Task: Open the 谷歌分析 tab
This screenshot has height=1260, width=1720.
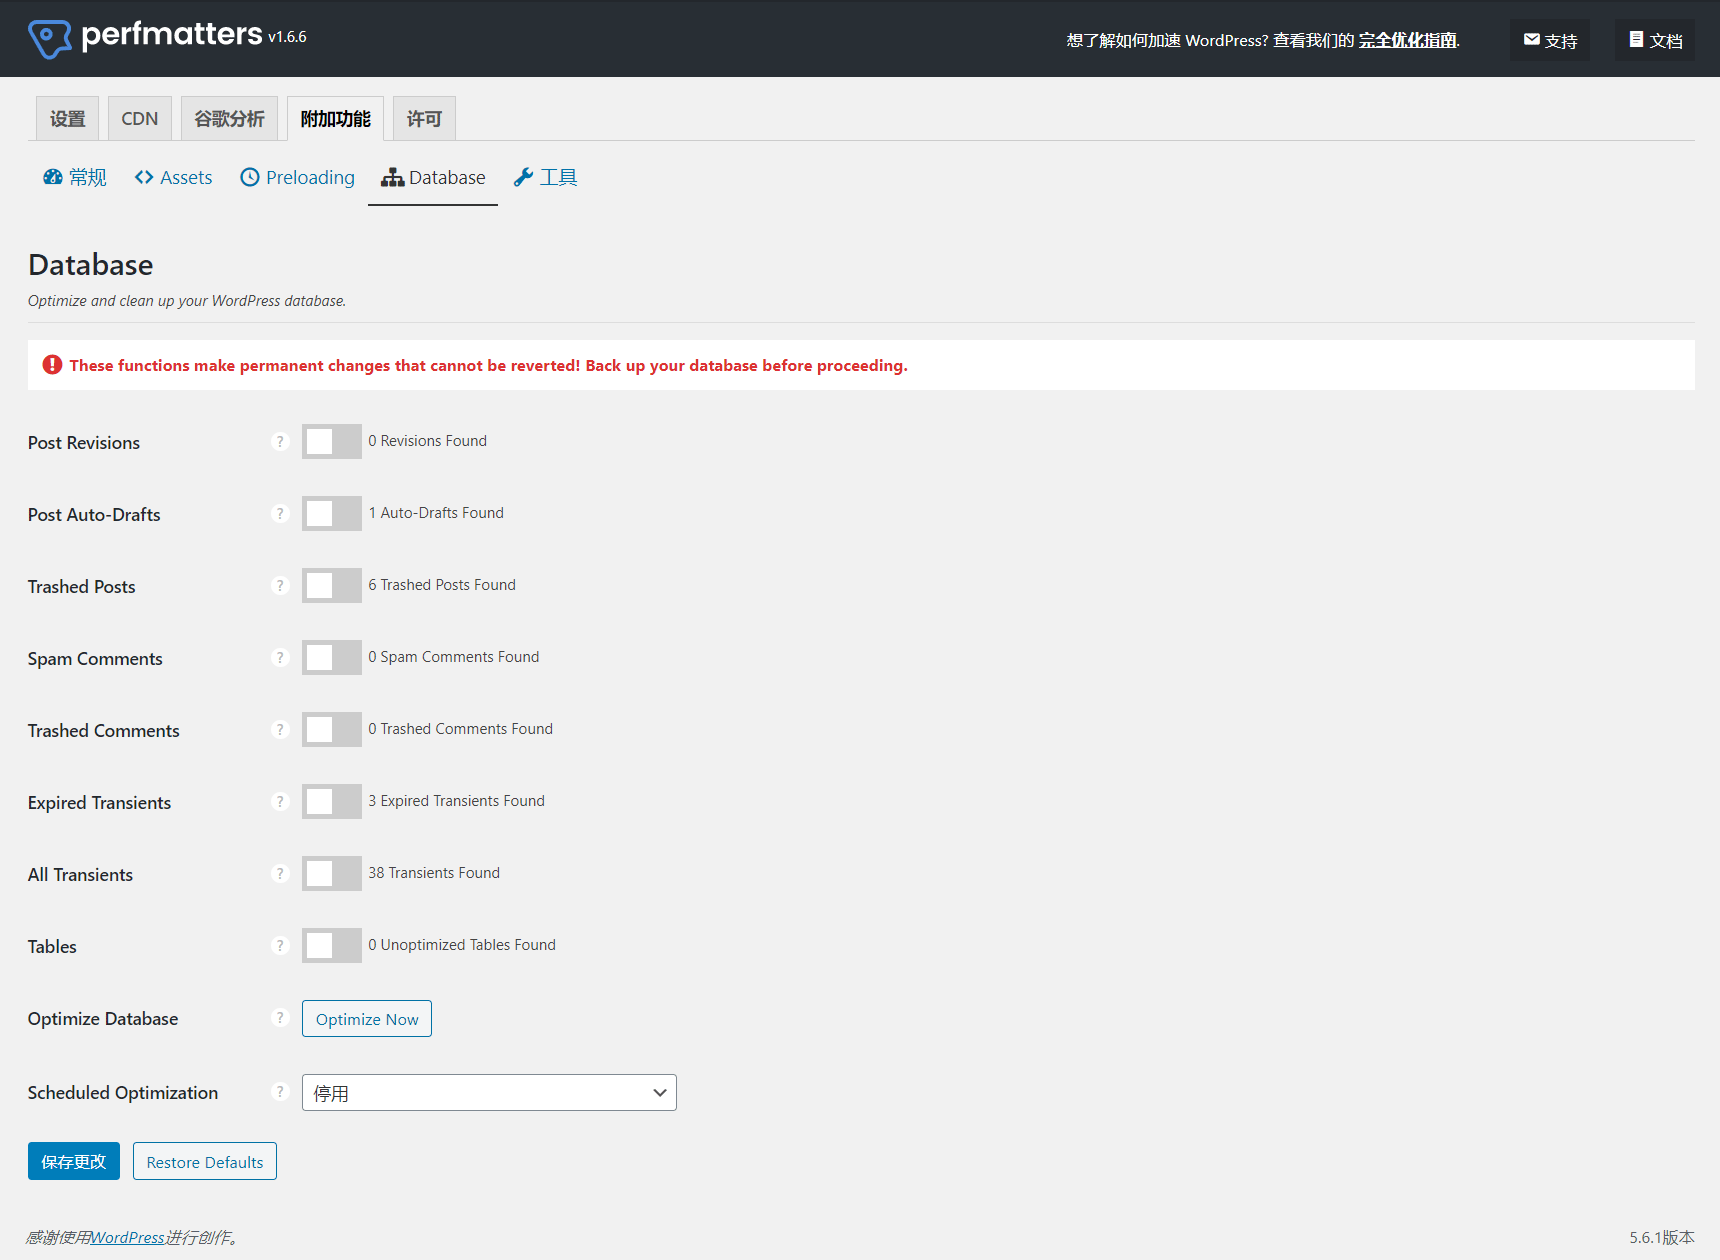Action: point(229,118)
